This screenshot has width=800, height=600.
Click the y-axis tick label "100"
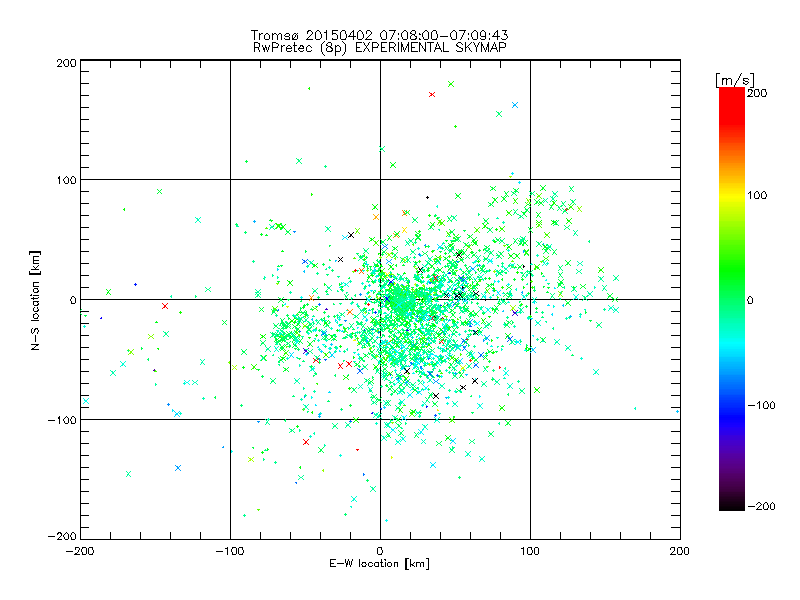click(x=66, y=180)
